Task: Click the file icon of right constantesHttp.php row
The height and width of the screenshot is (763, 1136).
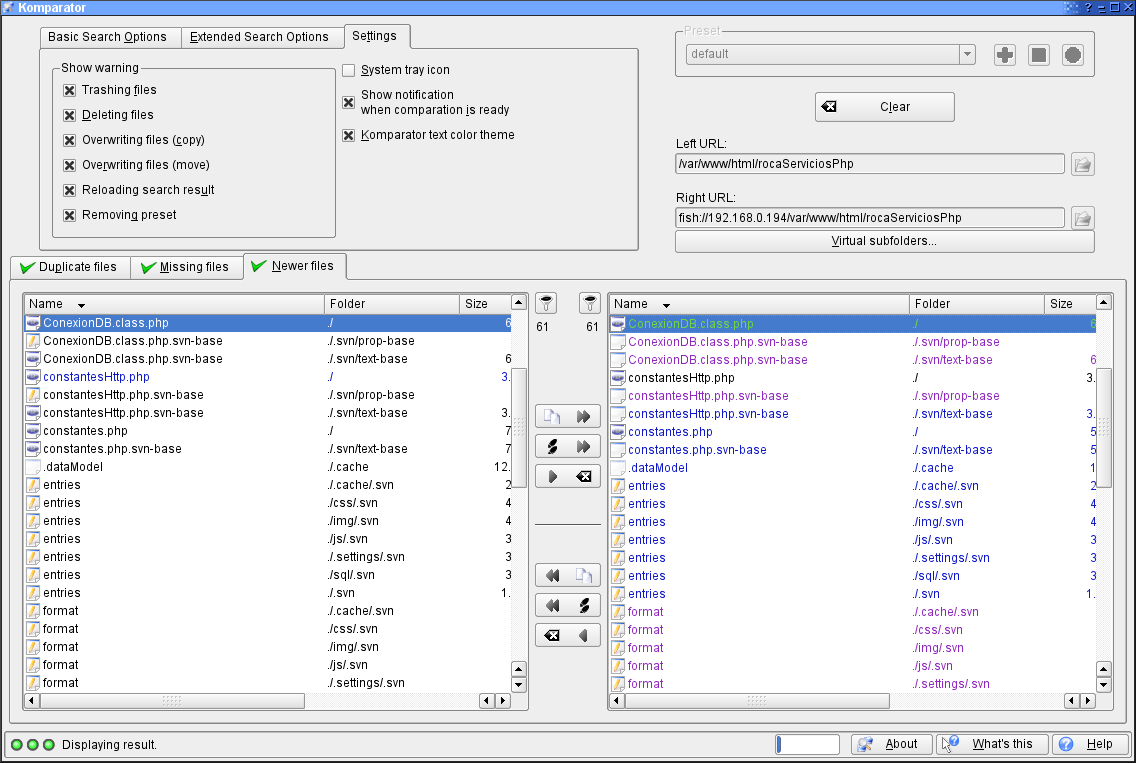Action: click(x=617, y=378)
